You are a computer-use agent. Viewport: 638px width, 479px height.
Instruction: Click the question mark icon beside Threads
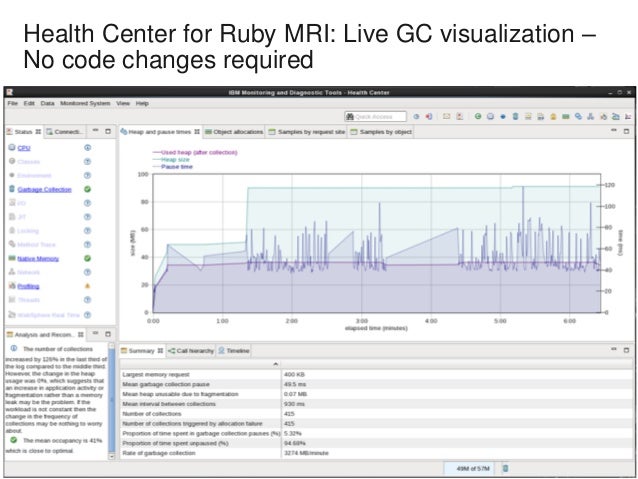click(x=87, y=300)
